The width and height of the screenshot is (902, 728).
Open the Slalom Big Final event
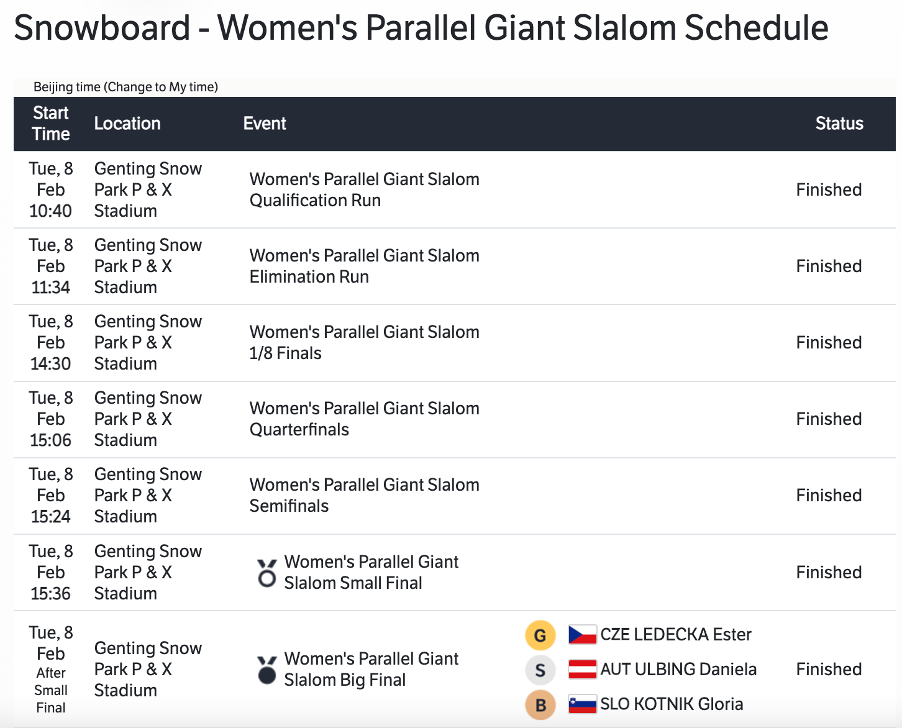(x=371, y=669)
